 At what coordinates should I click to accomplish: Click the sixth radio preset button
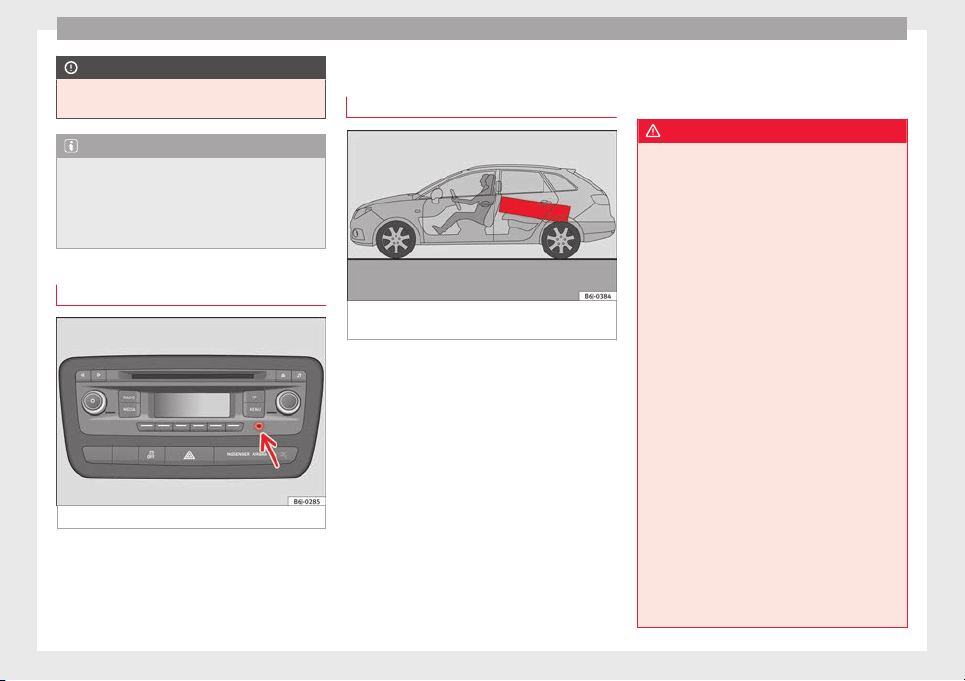[x=234, y=426]
